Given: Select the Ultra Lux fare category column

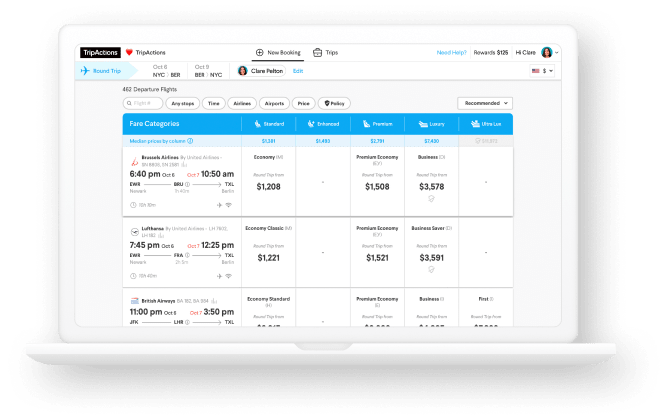Looking at the screenshot, I should [486, 124].
